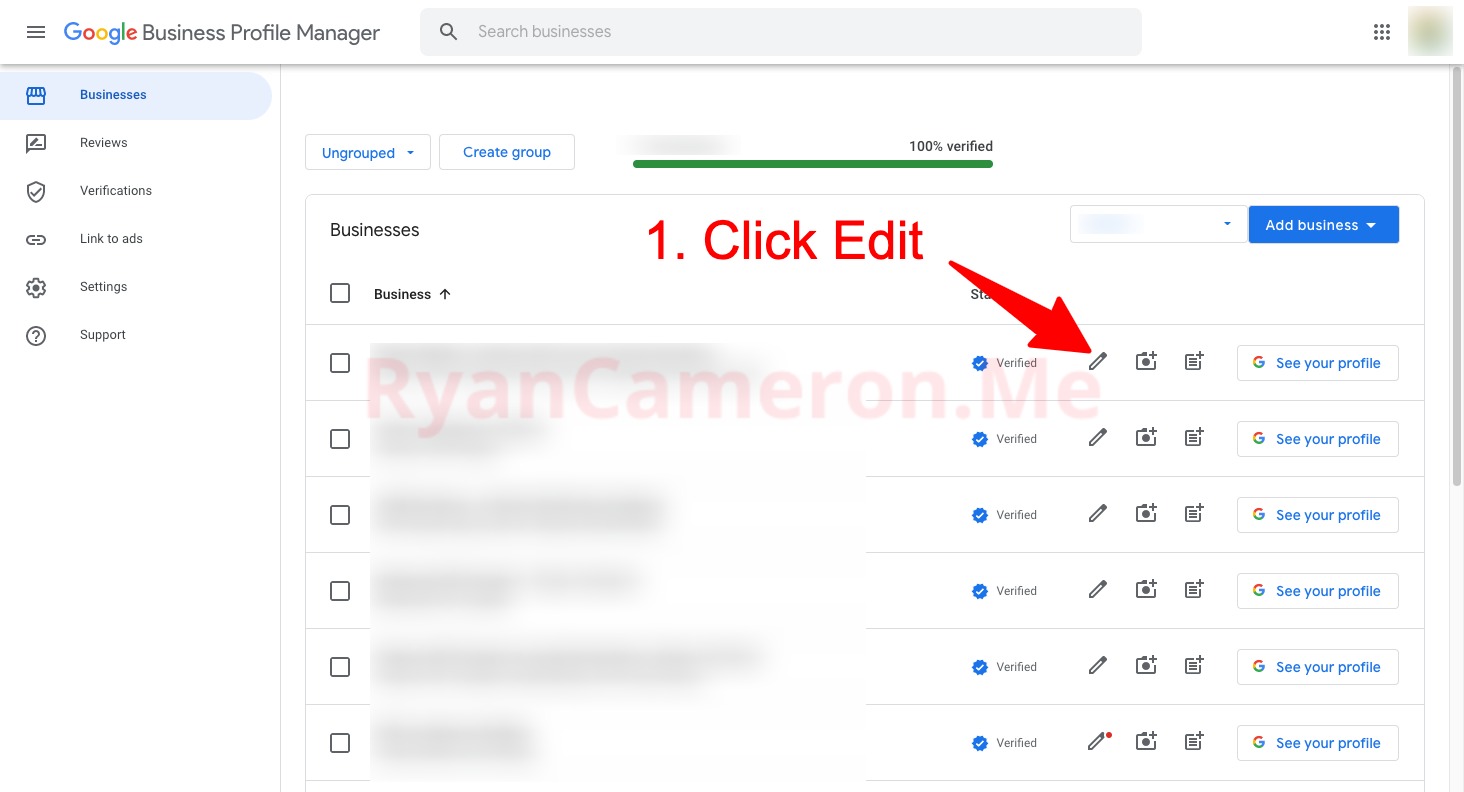Click the create post icon in fourth business row
This screenshot has height=792, width=1464.
[1194, 590]
